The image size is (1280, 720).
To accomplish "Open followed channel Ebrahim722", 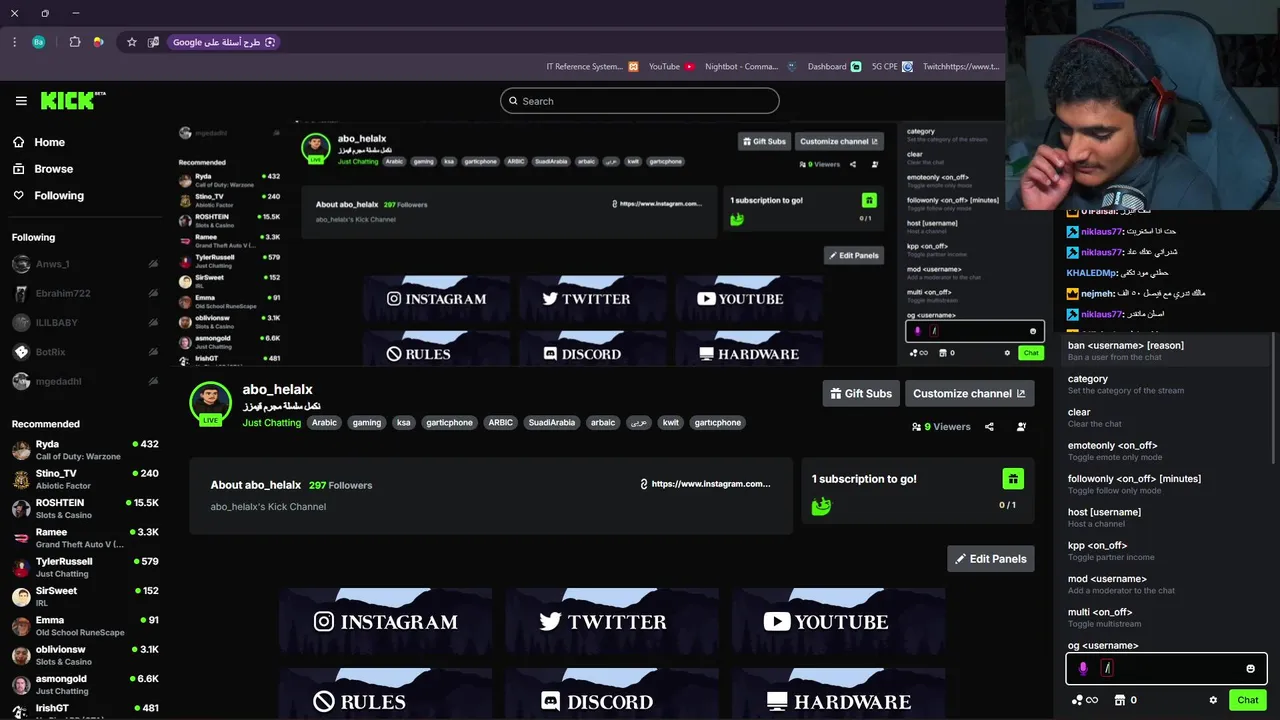I will [x=85, y=293].
